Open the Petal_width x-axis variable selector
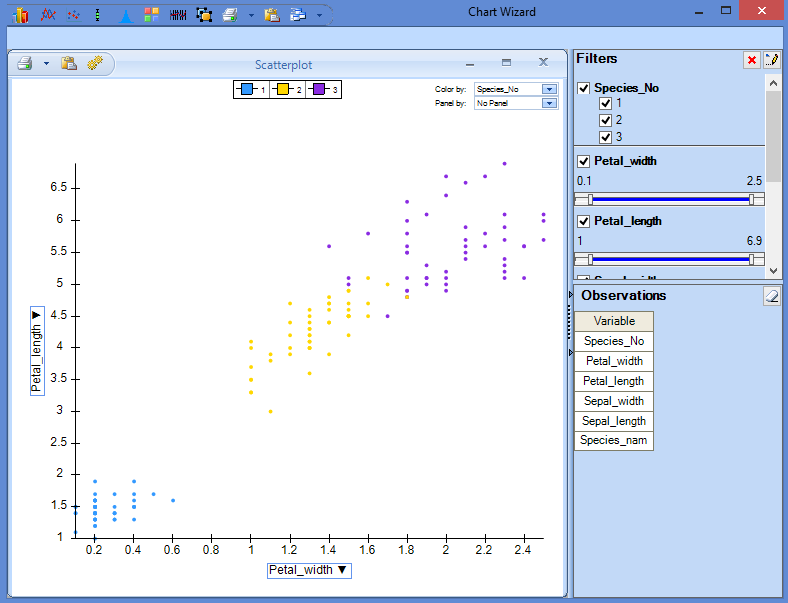Viewport: 788px width, 603px height. 309,570
